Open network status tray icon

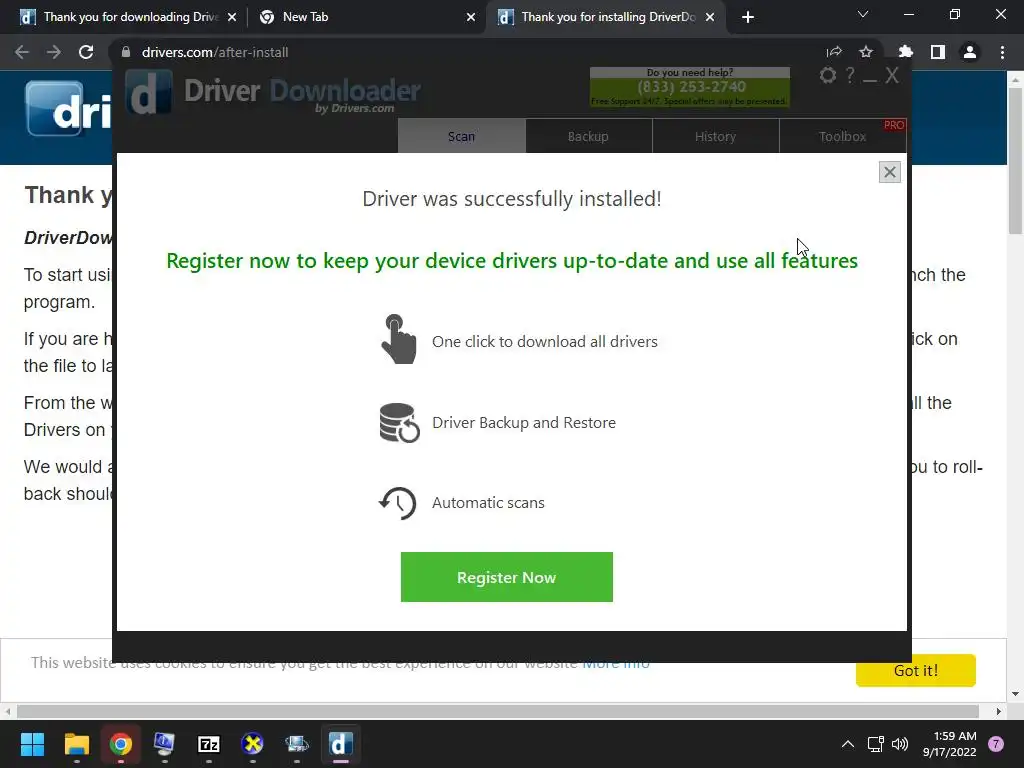coord(875,744)
